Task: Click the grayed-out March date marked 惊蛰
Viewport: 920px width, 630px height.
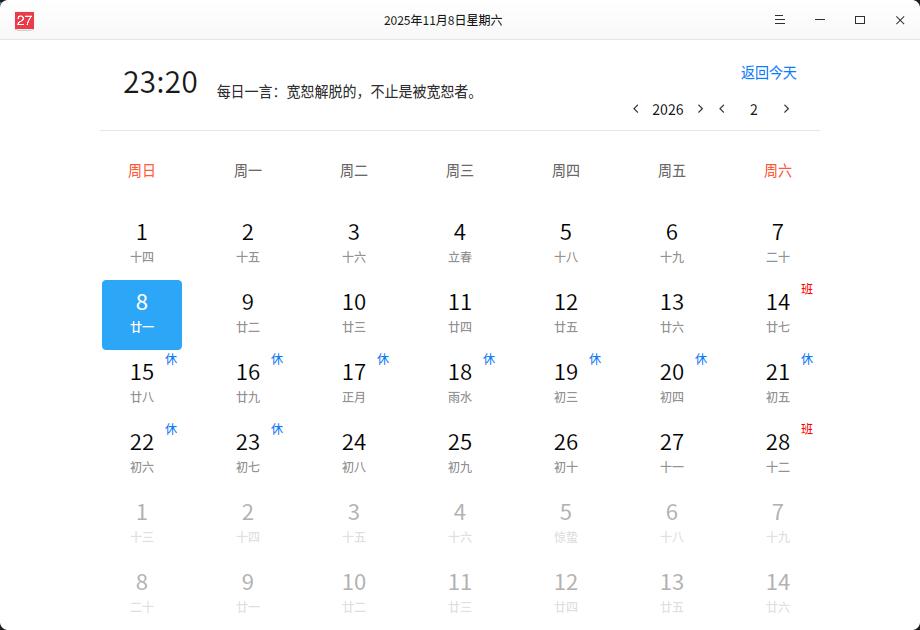Action: [565, 522]
